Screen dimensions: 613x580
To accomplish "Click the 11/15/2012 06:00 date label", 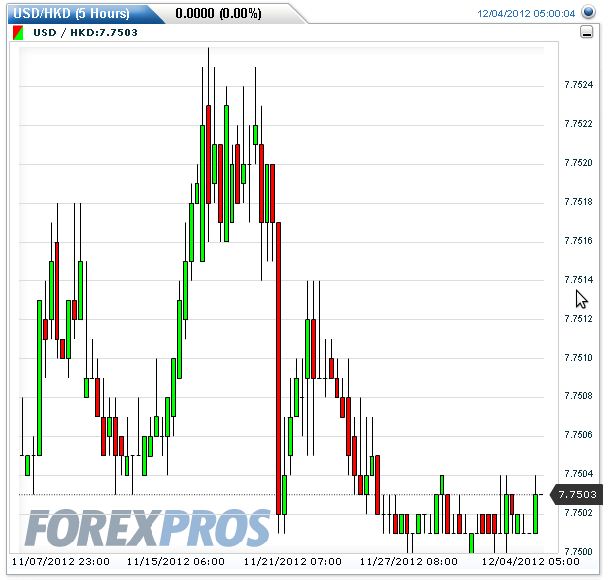I will point(176,562).
